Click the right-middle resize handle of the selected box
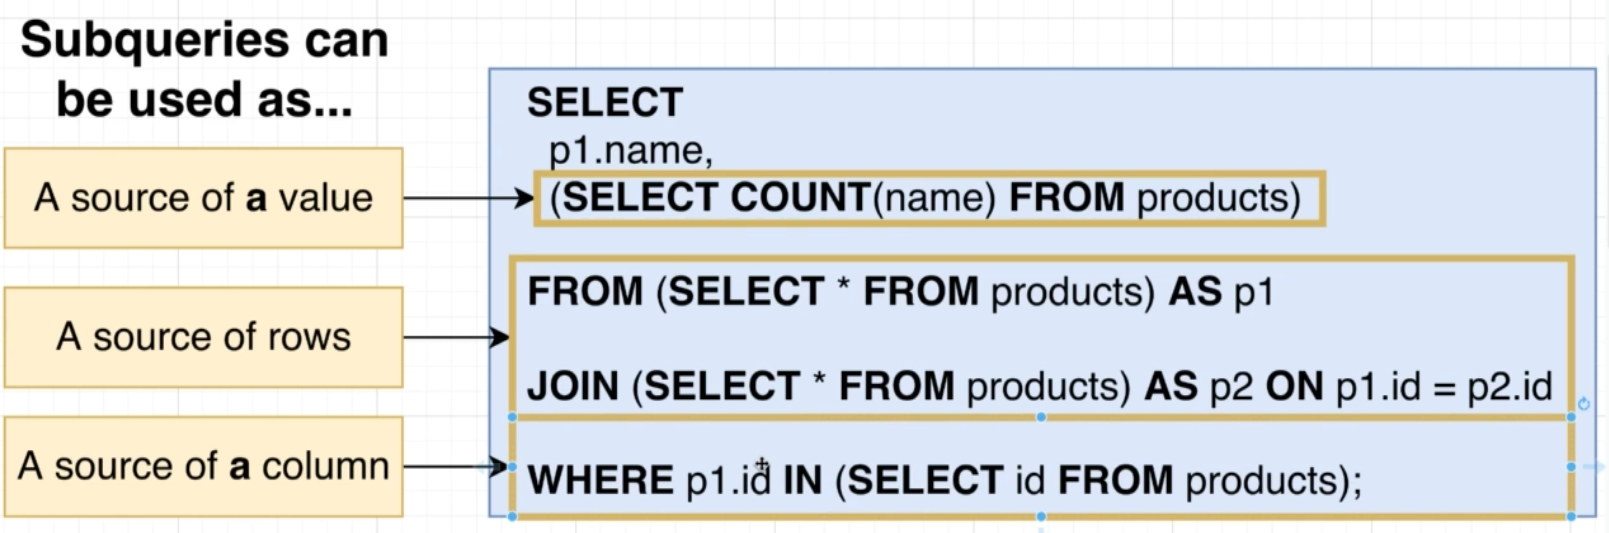 click(1571, 467)
